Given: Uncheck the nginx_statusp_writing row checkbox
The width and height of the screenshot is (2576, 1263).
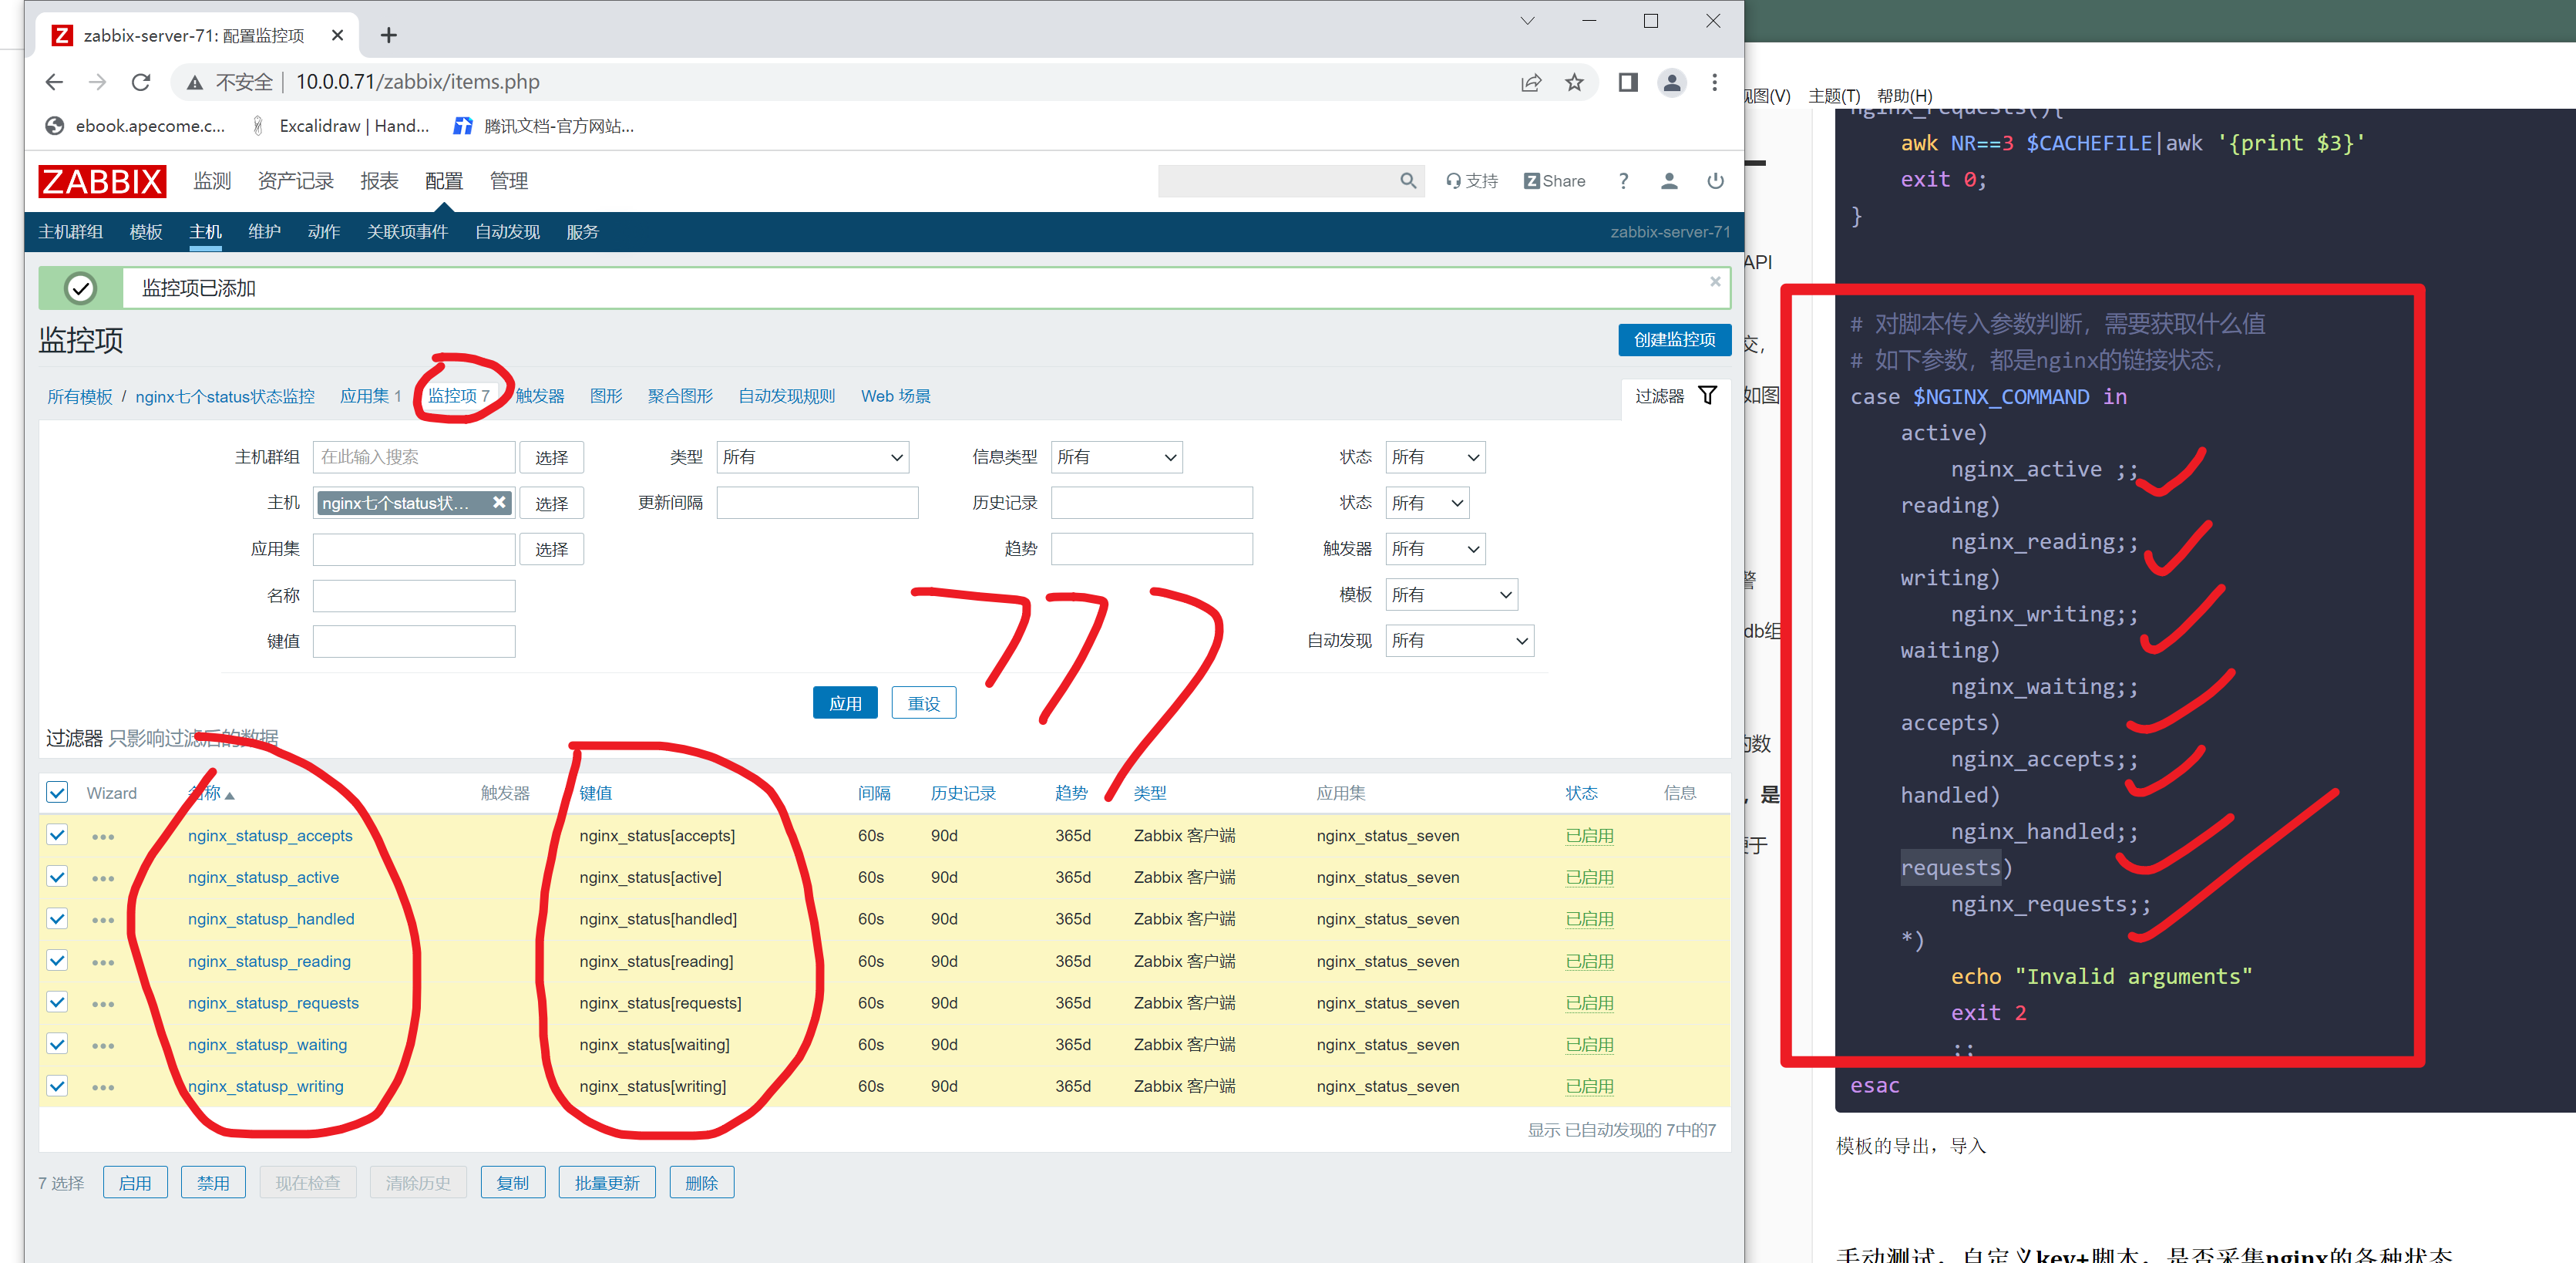Looking at the screenshot, I should (57, 1086).
